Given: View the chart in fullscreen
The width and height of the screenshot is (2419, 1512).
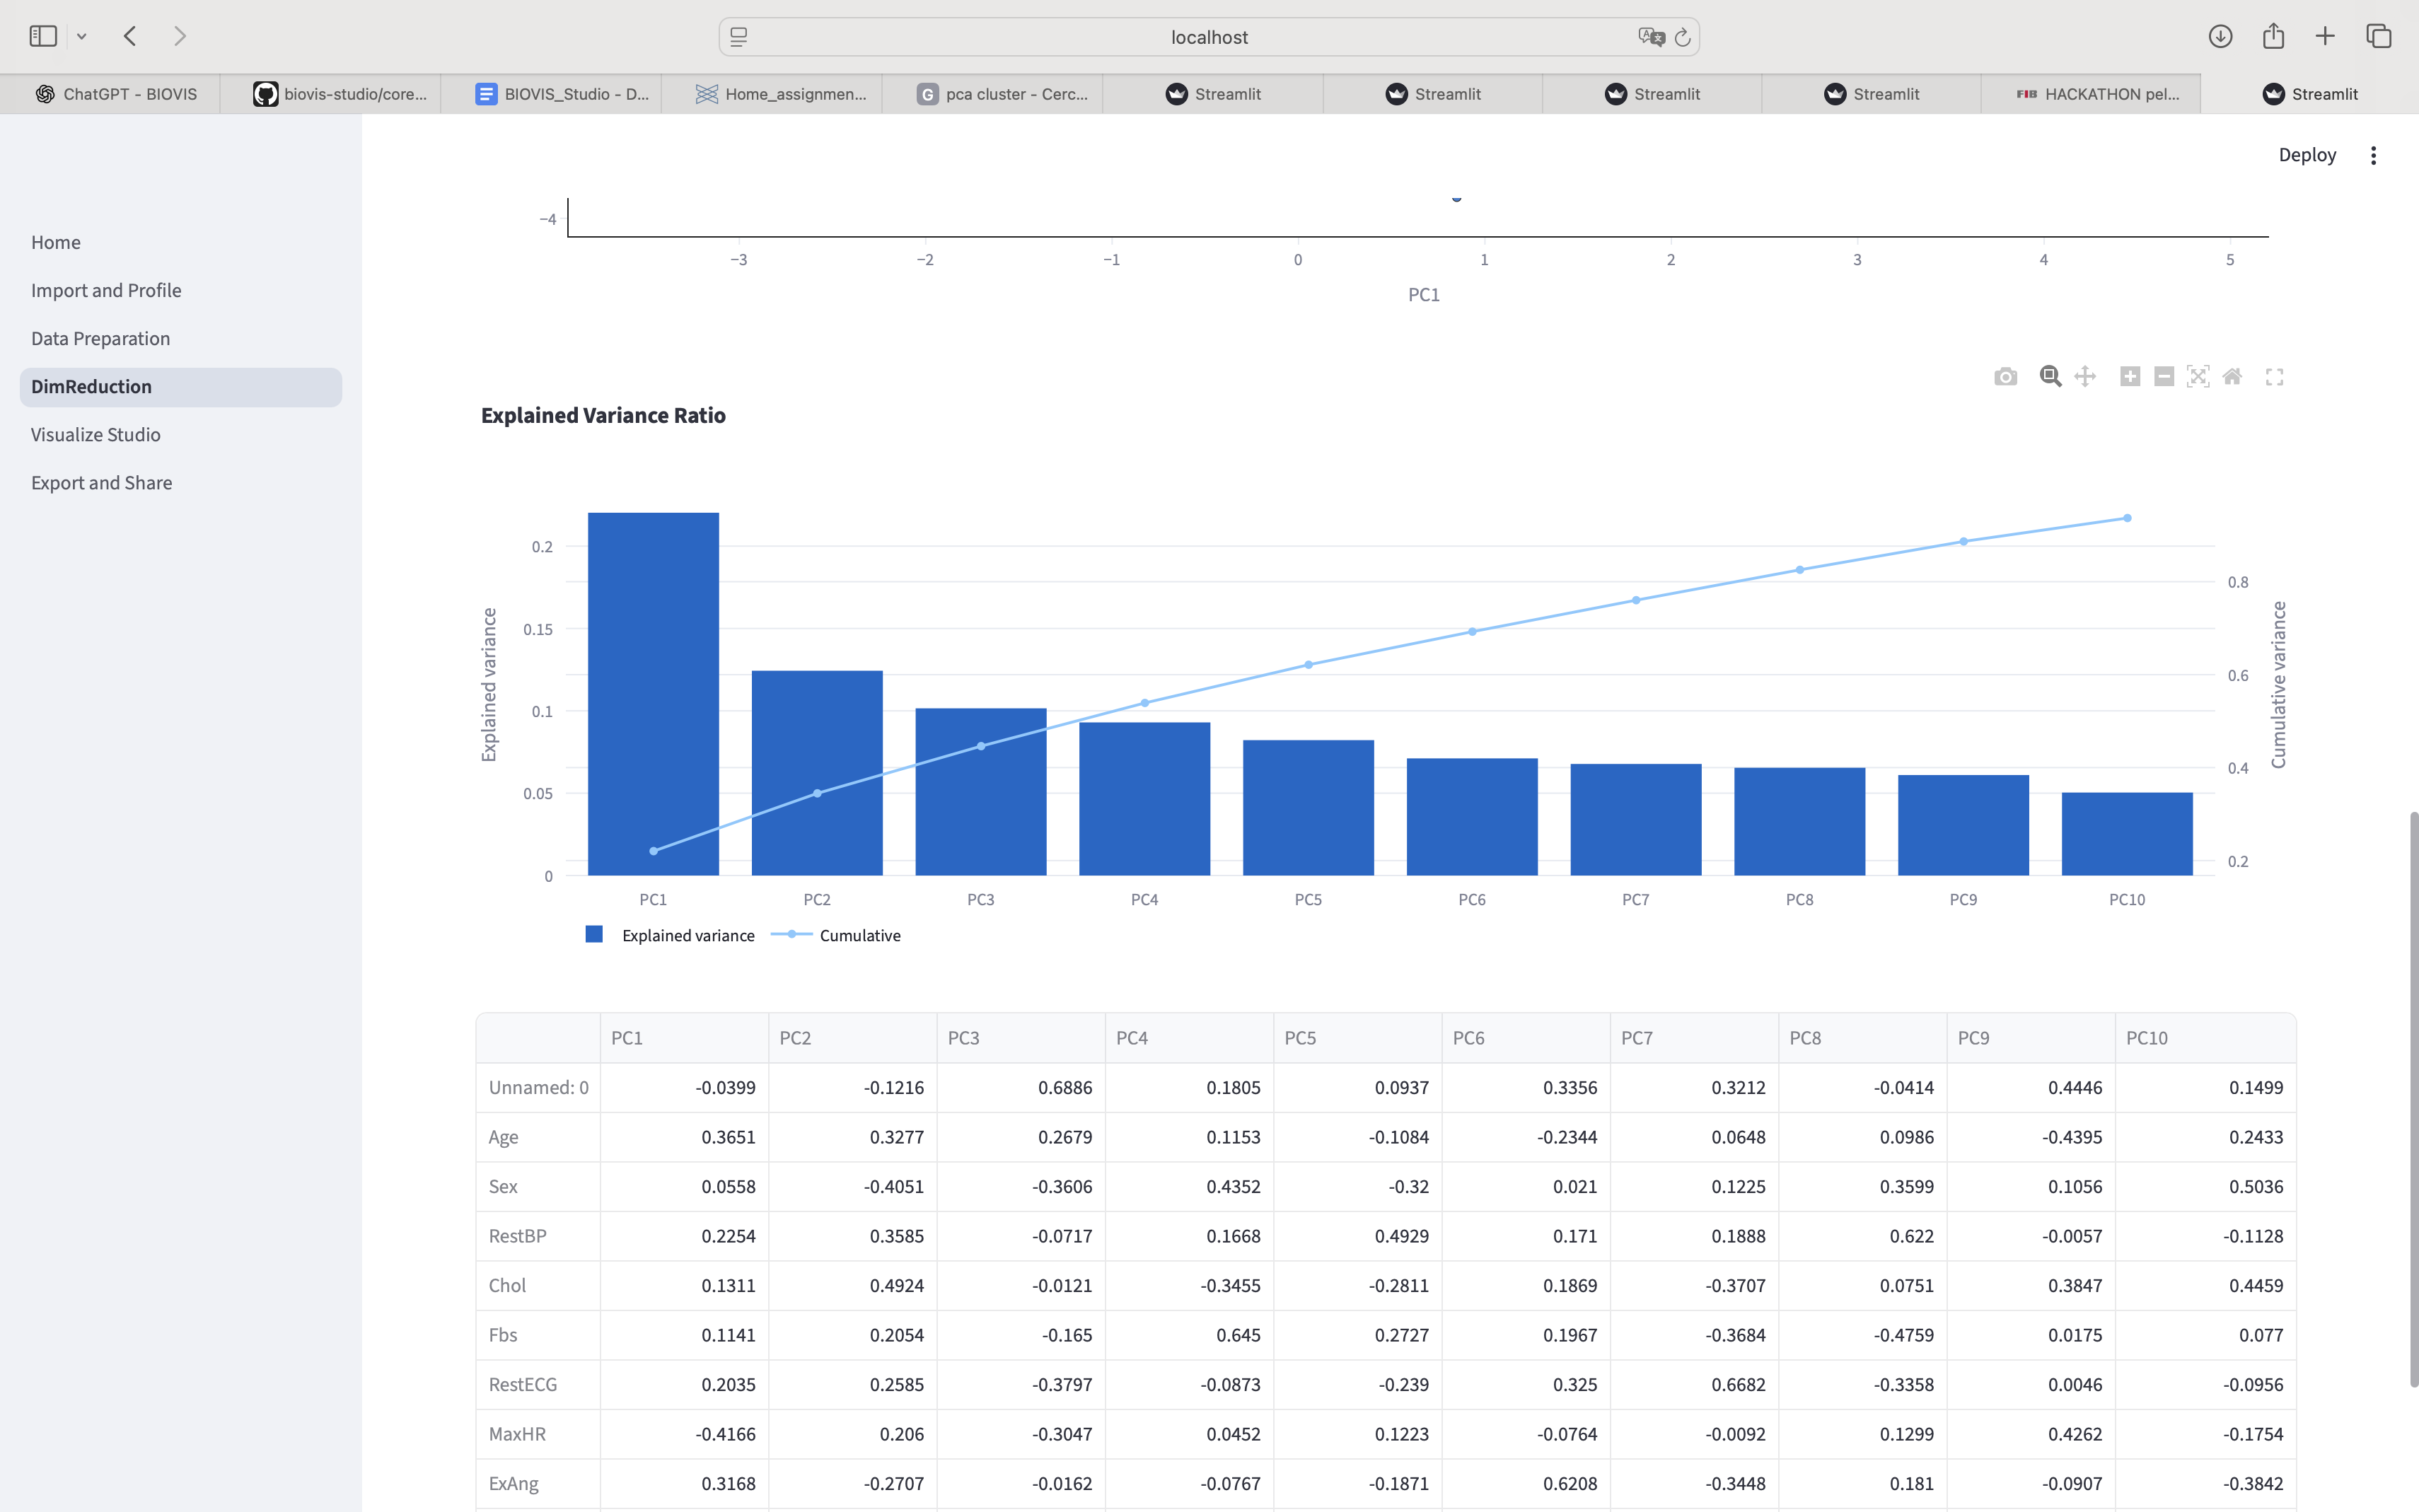Looking at the screenshot, I should click(2275, 377).
